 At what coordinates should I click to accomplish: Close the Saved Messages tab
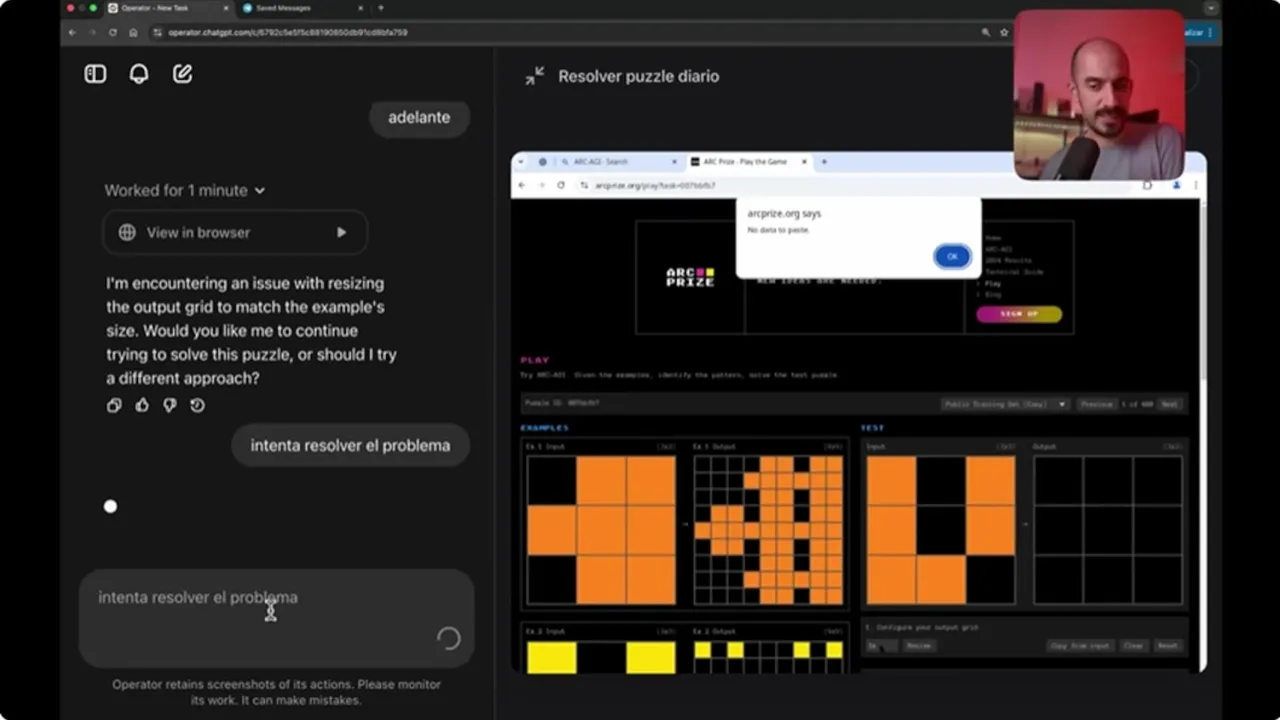pos(359,8)
